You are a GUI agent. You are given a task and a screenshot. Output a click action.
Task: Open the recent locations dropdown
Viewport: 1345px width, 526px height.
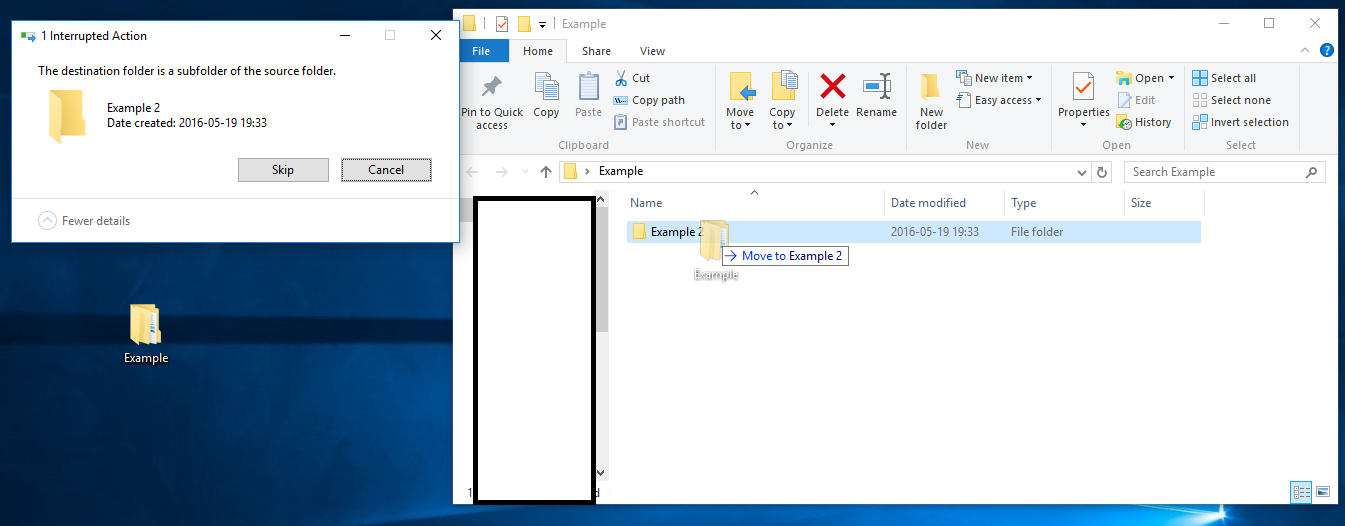tap(526, 172)
